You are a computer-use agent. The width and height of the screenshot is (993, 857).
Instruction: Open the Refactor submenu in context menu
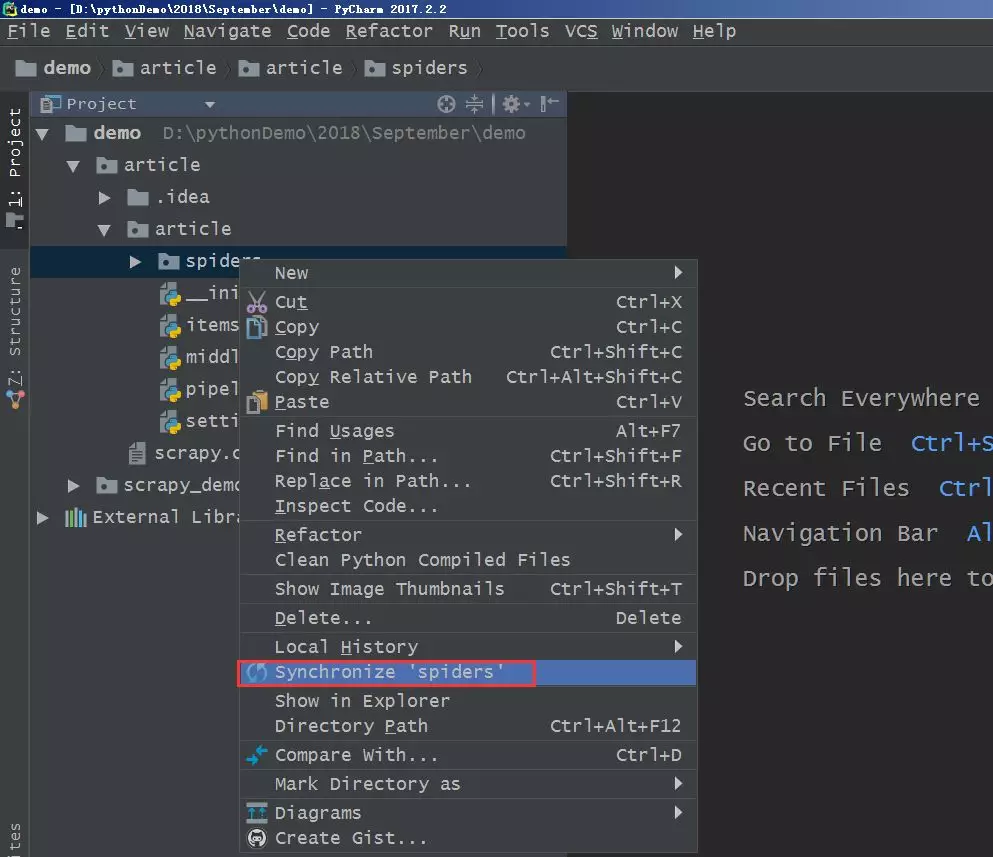tap(468, 535)
